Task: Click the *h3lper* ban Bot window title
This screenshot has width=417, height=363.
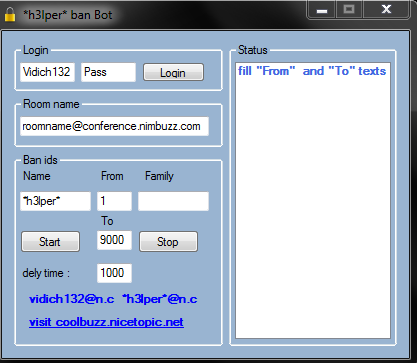Action: click(x=68, y=15)
